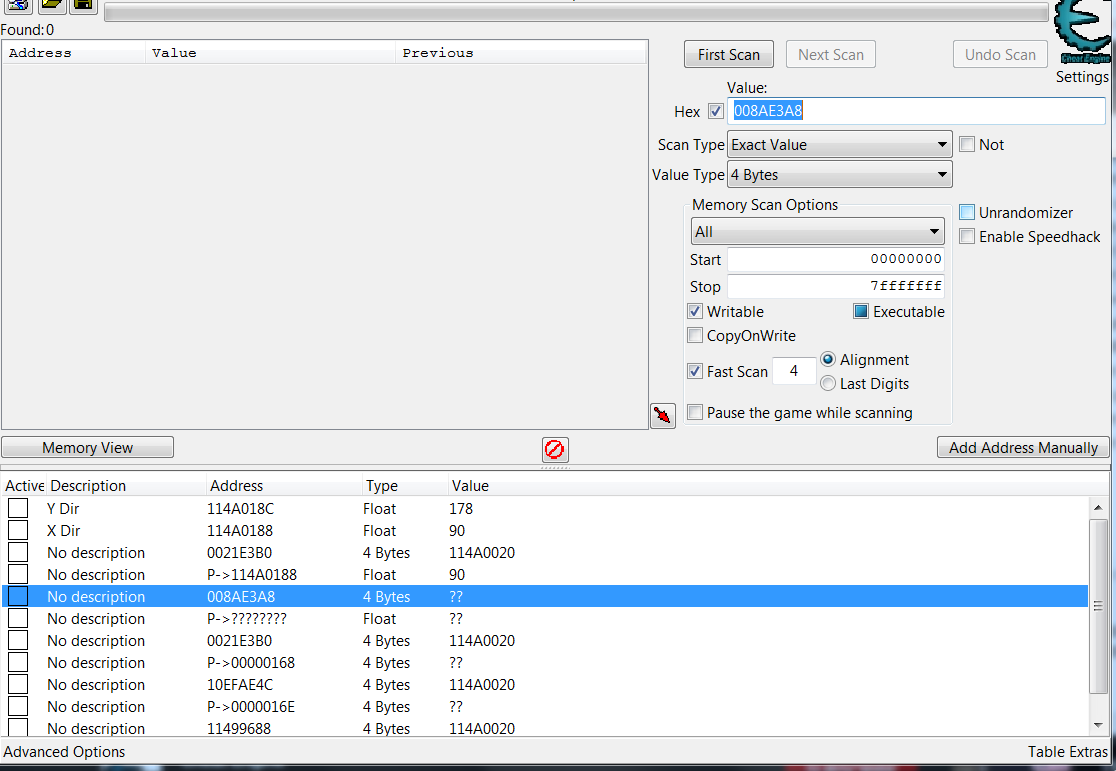Screen dimensions: 1116x771
Task: Click red arrow to add selected addresses
Action: click(662, 416)
